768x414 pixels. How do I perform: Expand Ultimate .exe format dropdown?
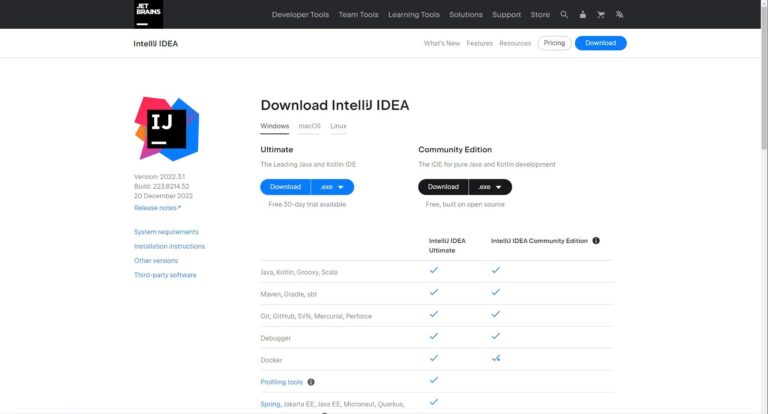click(x=332, y=187)
